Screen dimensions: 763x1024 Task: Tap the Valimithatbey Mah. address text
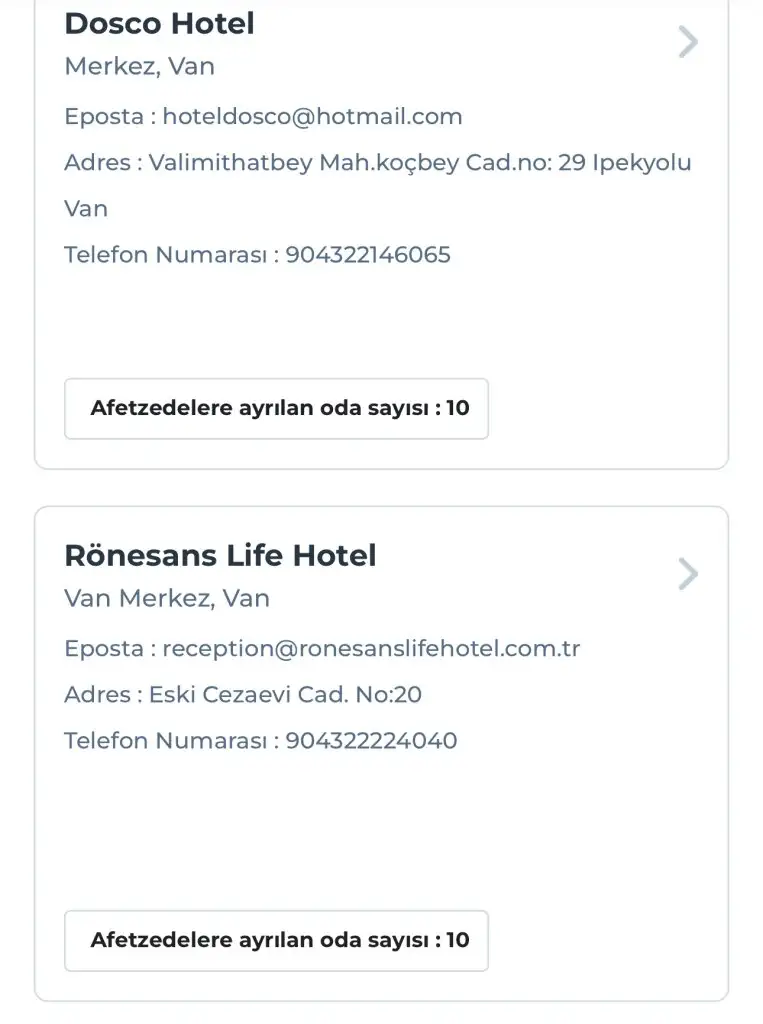(420, 162)
